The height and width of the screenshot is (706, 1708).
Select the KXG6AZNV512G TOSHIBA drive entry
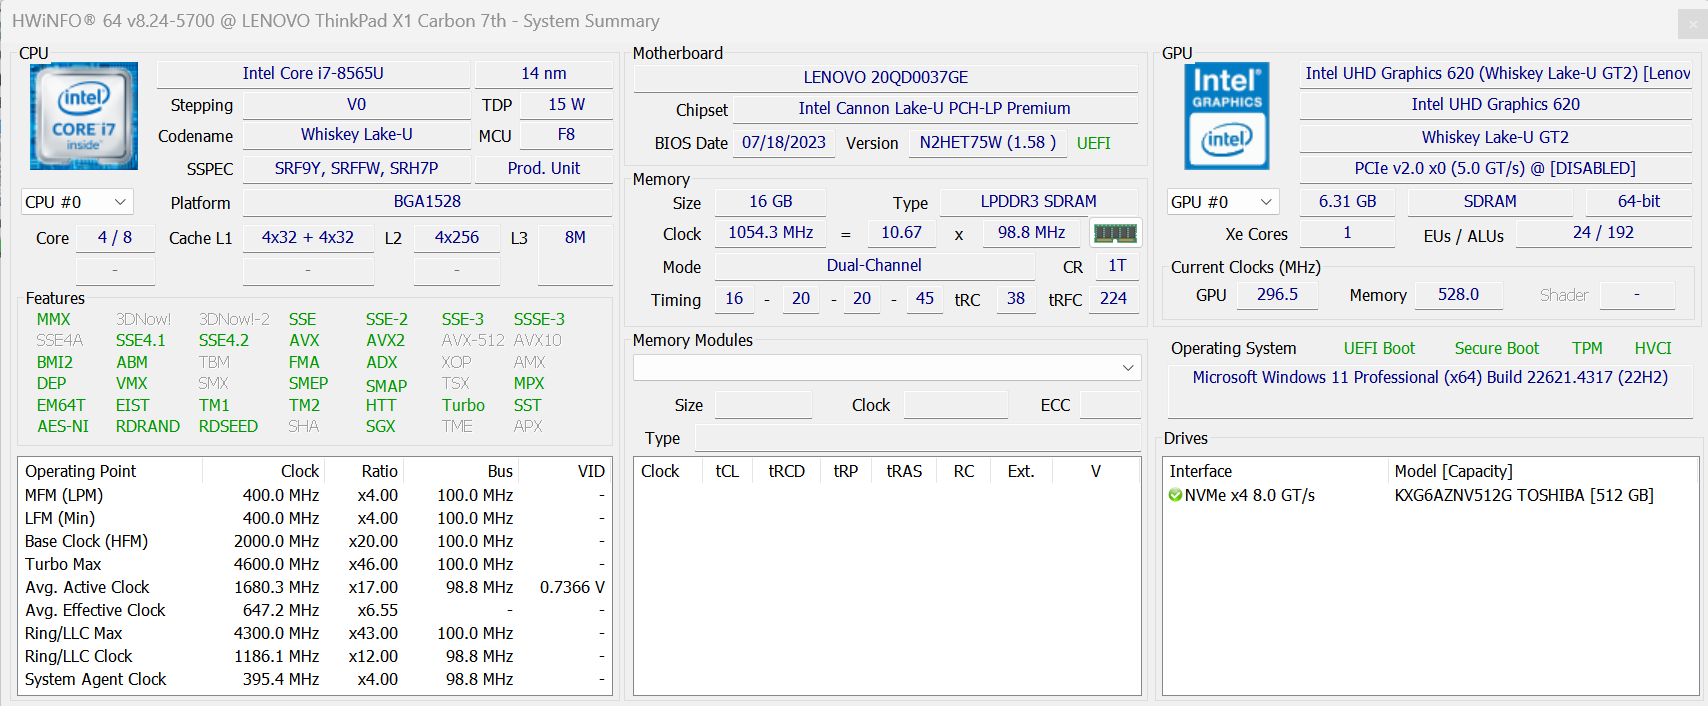point(1524,495)
